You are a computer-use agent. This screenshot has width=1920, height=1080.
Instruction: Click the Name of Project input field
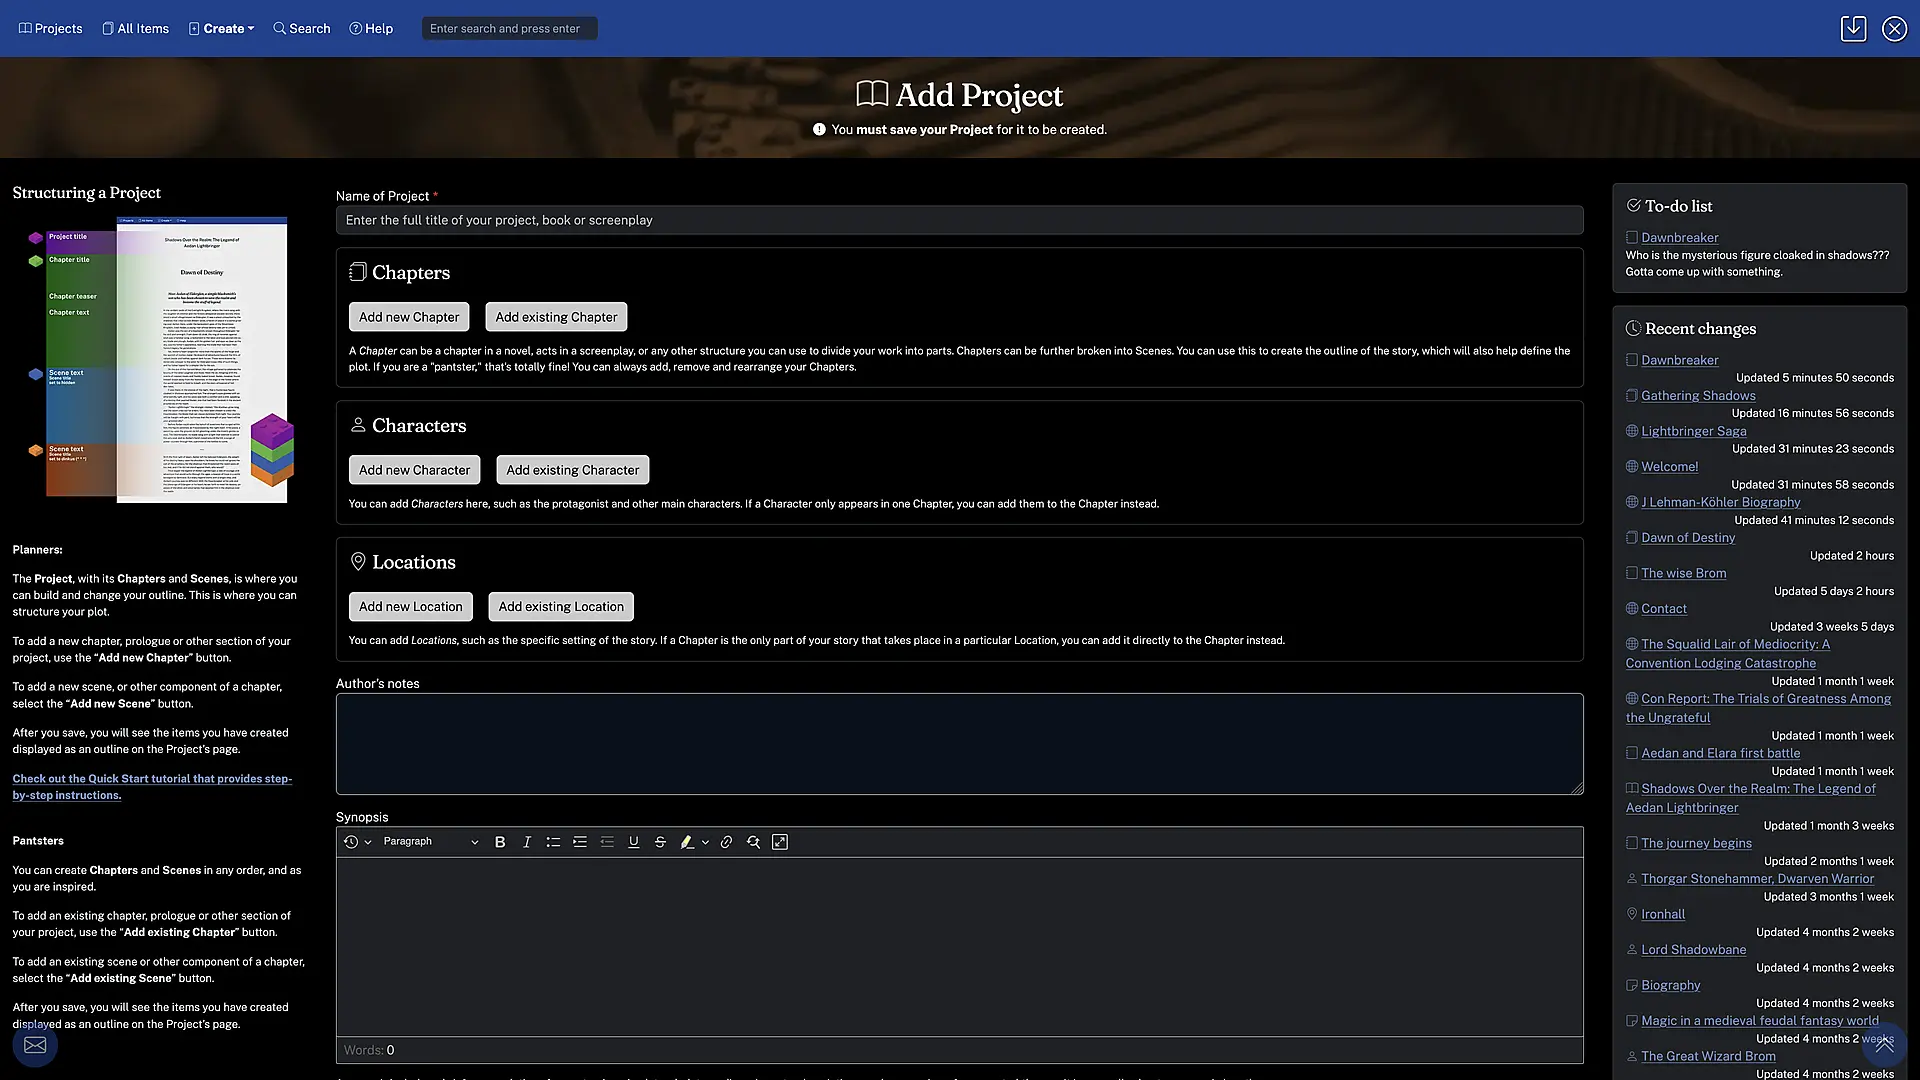(959, 220)
